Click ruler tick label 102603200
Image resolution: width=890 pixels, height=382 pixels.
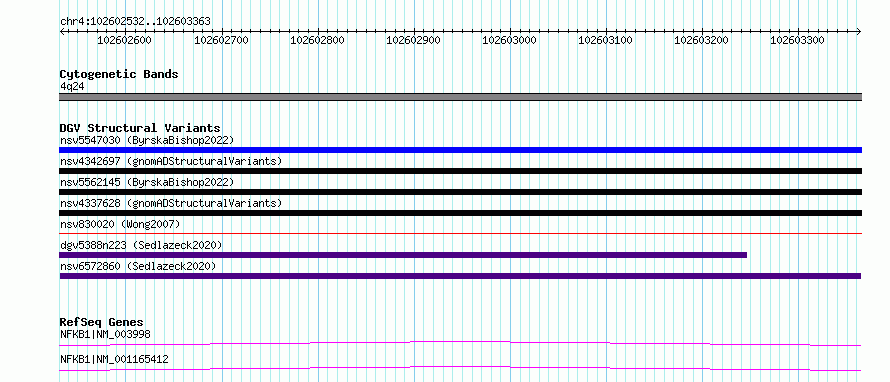click(x=701, y=40)
